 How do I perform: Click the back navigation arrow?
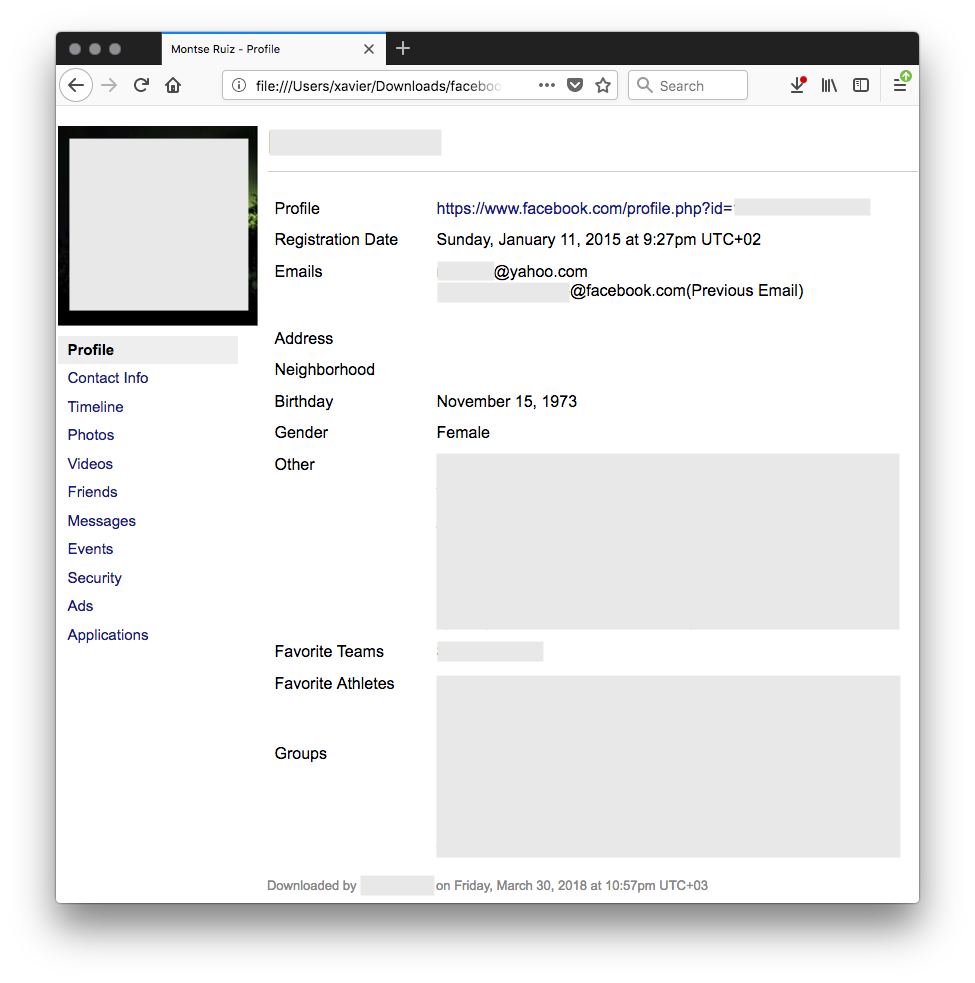(x=76, y=85)
